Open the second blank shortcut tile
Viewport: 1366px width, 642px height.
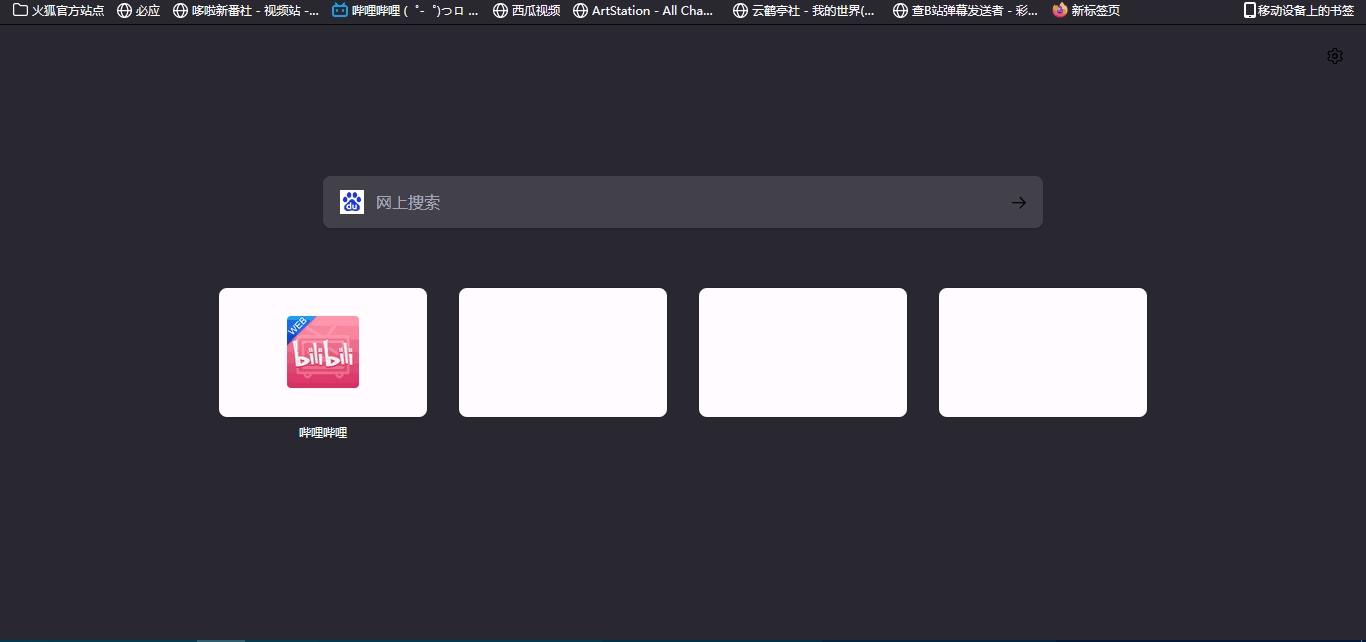(x=563, y=352)
